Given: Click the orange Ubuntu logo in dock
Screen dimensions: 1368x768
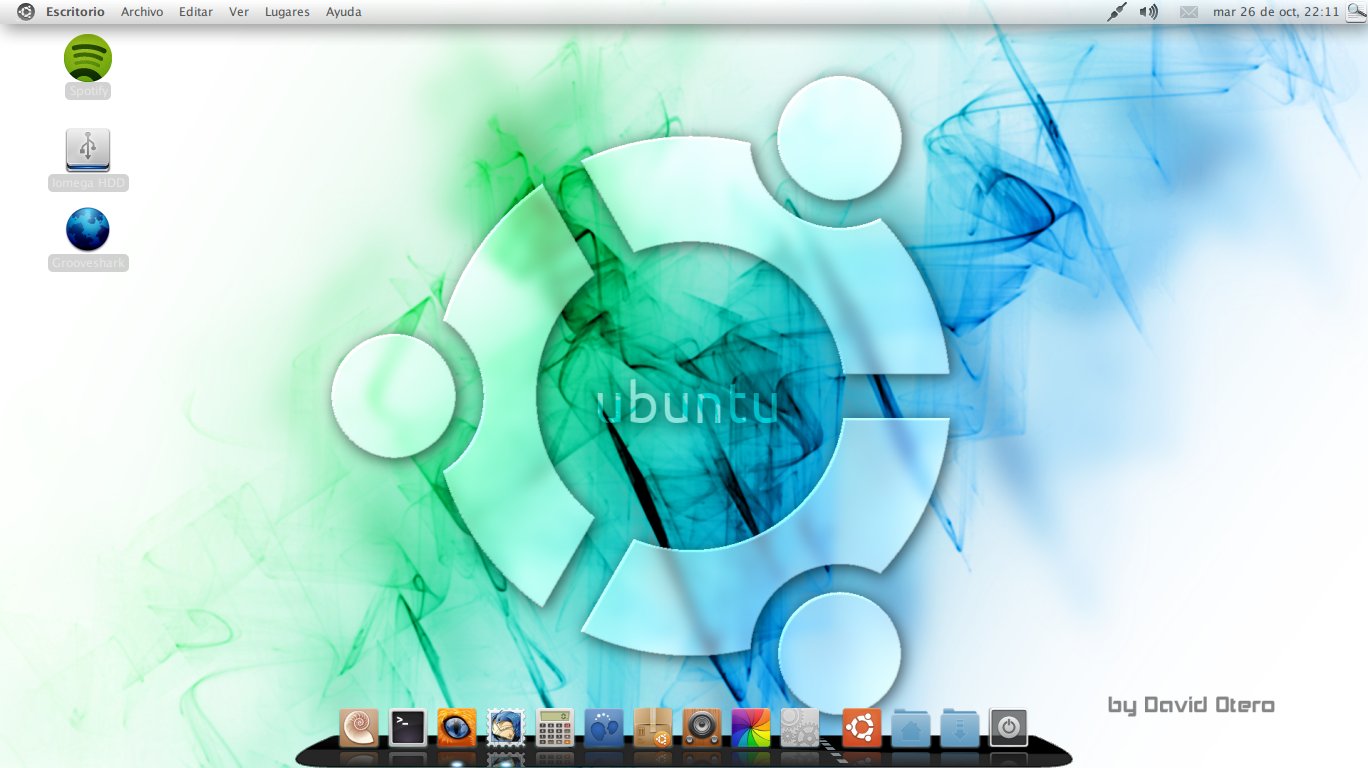Looking at the screenshot, I should (862, 728).
